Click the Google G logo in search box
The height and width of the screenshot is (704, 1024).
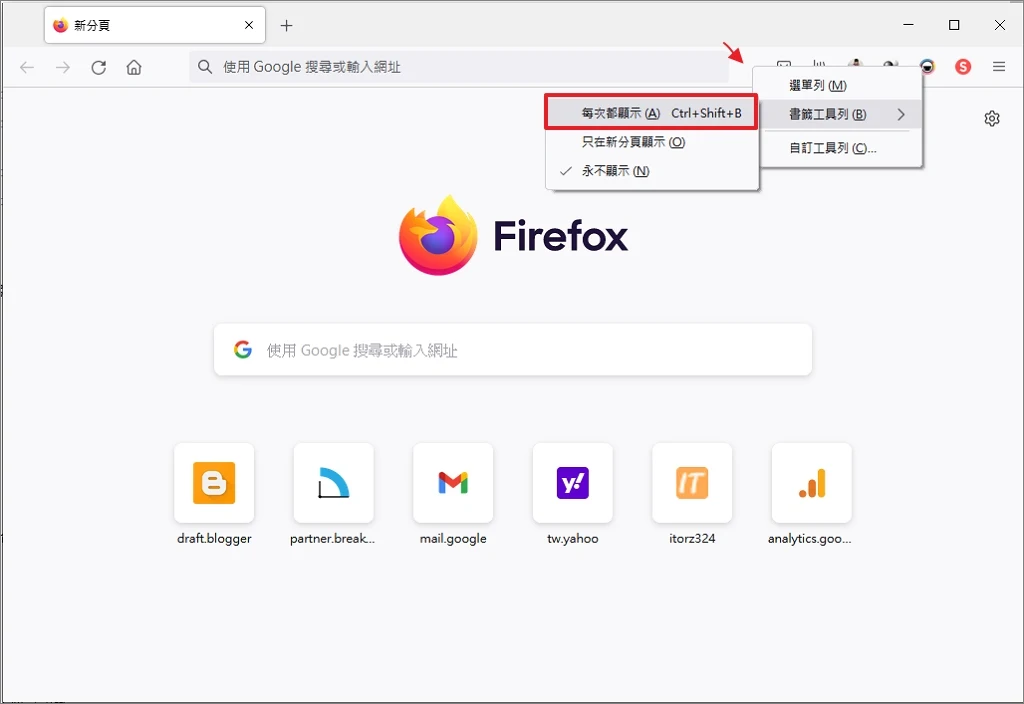pyautogui.click(x=243, y=350)
